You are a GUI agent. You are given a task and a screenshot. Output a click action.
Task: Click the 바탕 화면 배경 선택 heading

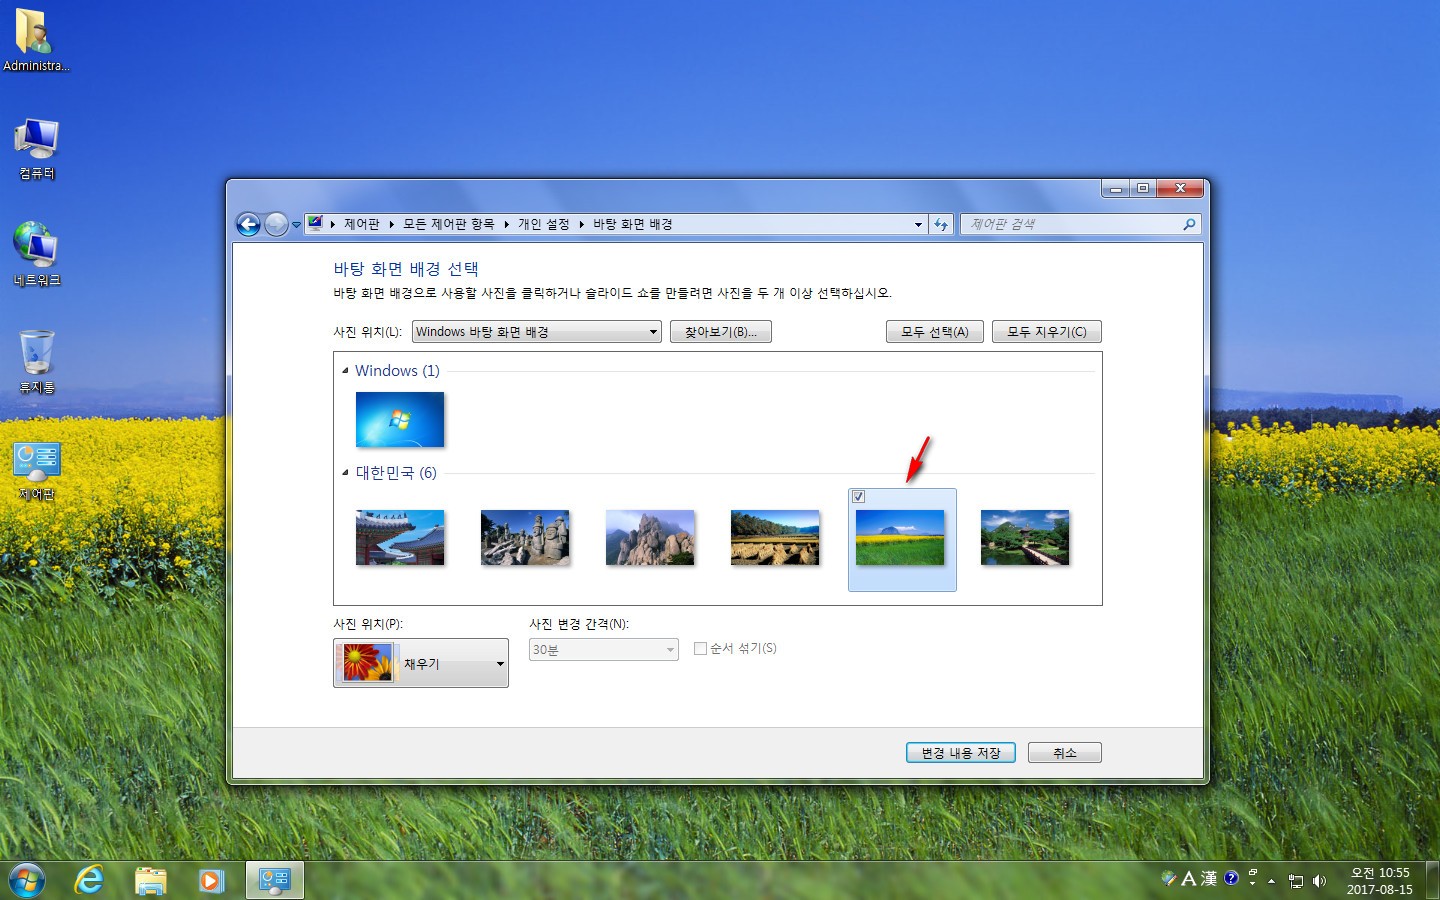click(406, 269)
